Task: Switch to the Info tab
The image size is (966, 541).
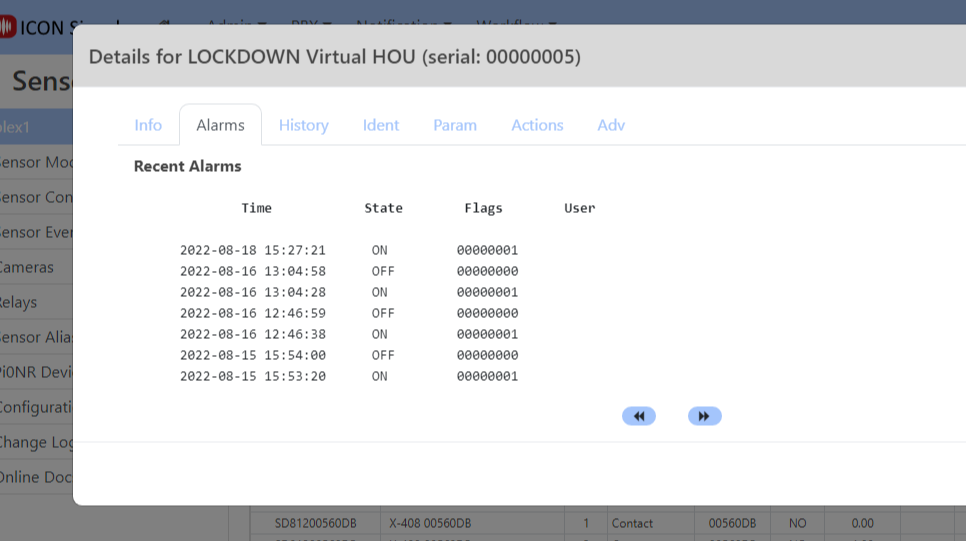Action: click(x=148, y=125)
